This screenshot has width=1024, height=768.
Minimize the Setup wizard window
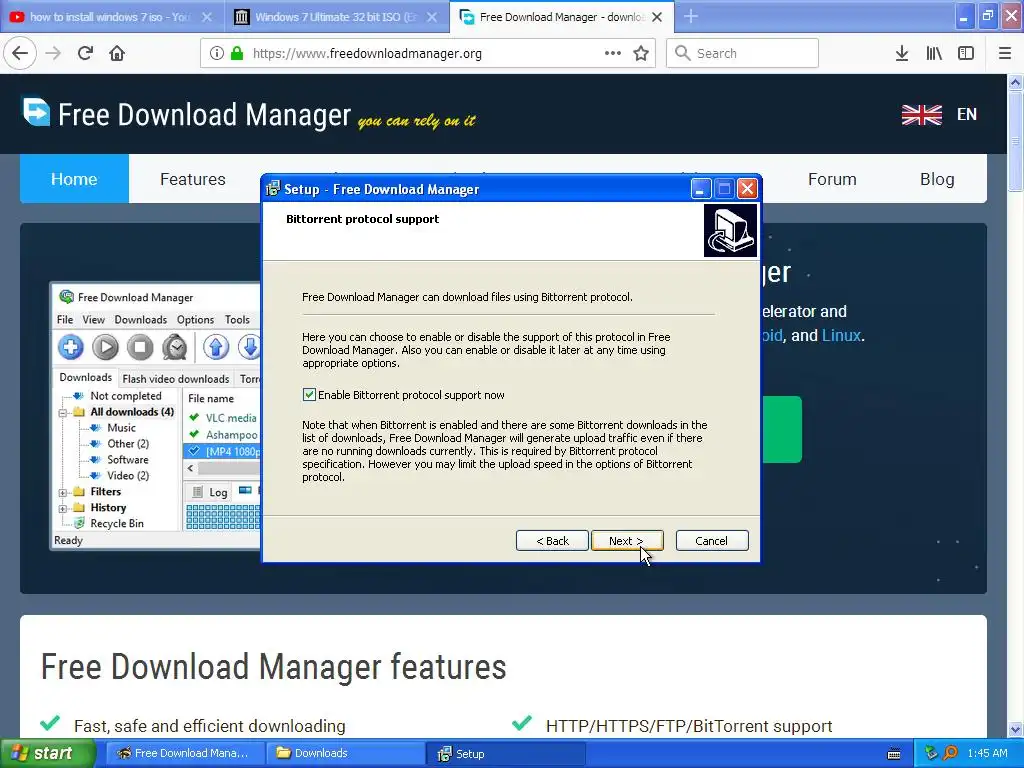pyautogui.click(x=700, y=189)
